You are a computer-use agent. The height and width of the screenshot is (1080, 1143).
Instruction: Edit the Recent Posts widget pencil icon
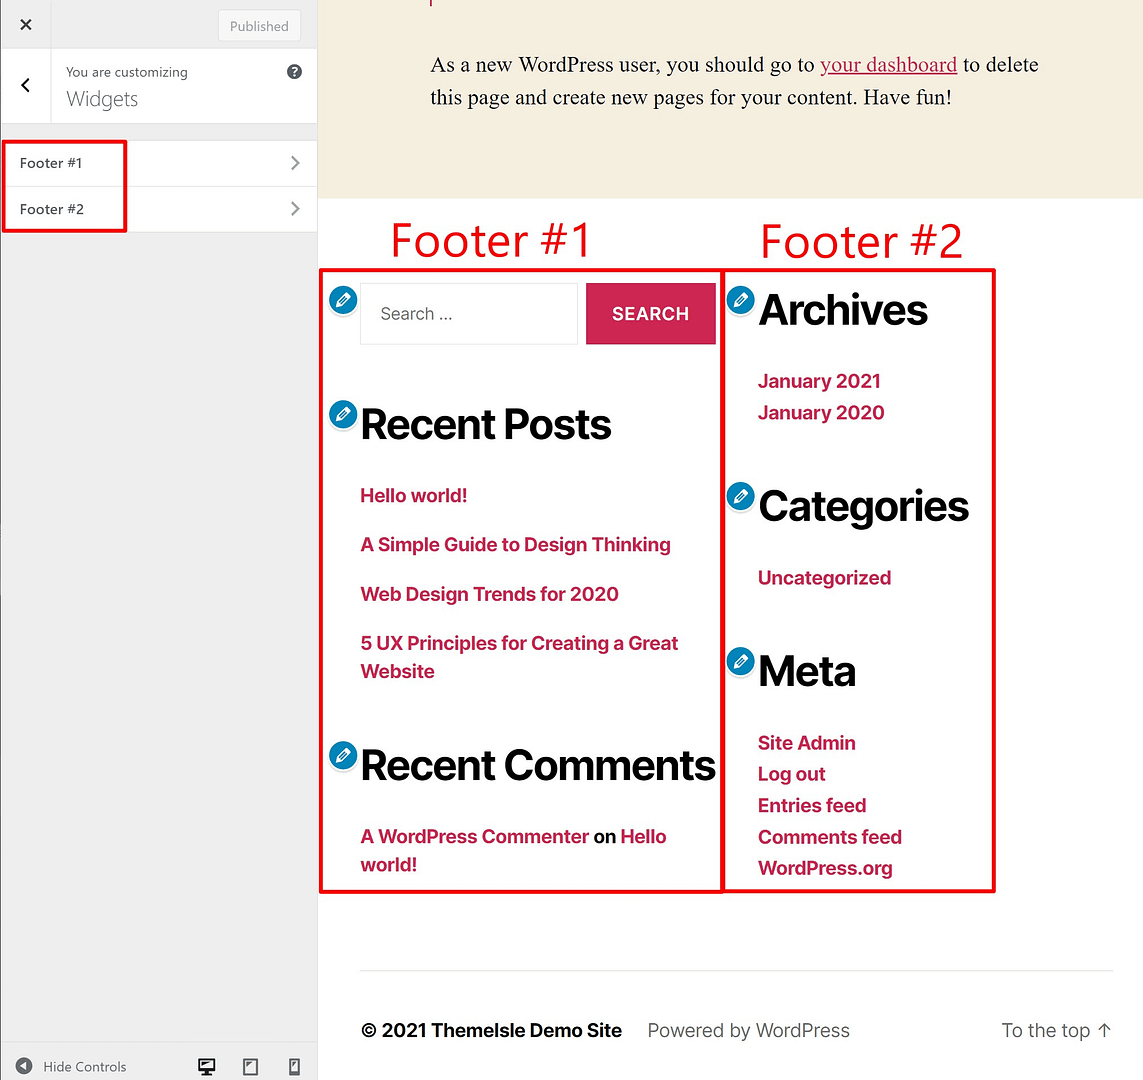tap(343, 414)
